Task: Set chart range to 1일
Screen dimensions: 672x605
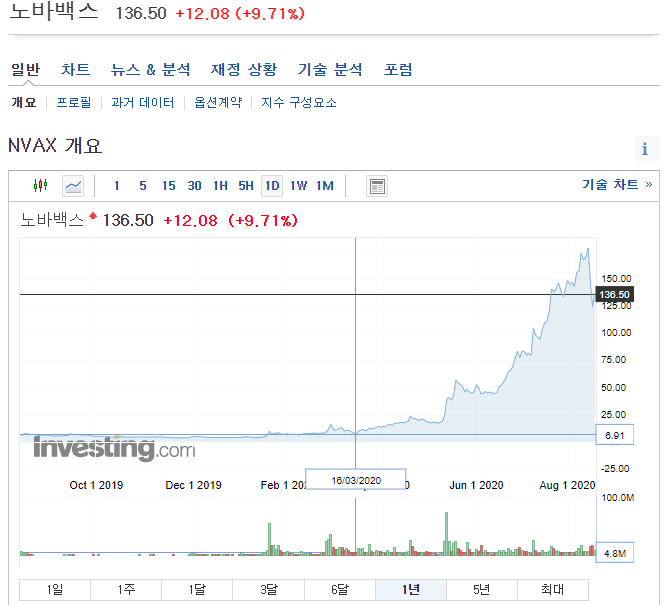Action: [x=55, y=590]
